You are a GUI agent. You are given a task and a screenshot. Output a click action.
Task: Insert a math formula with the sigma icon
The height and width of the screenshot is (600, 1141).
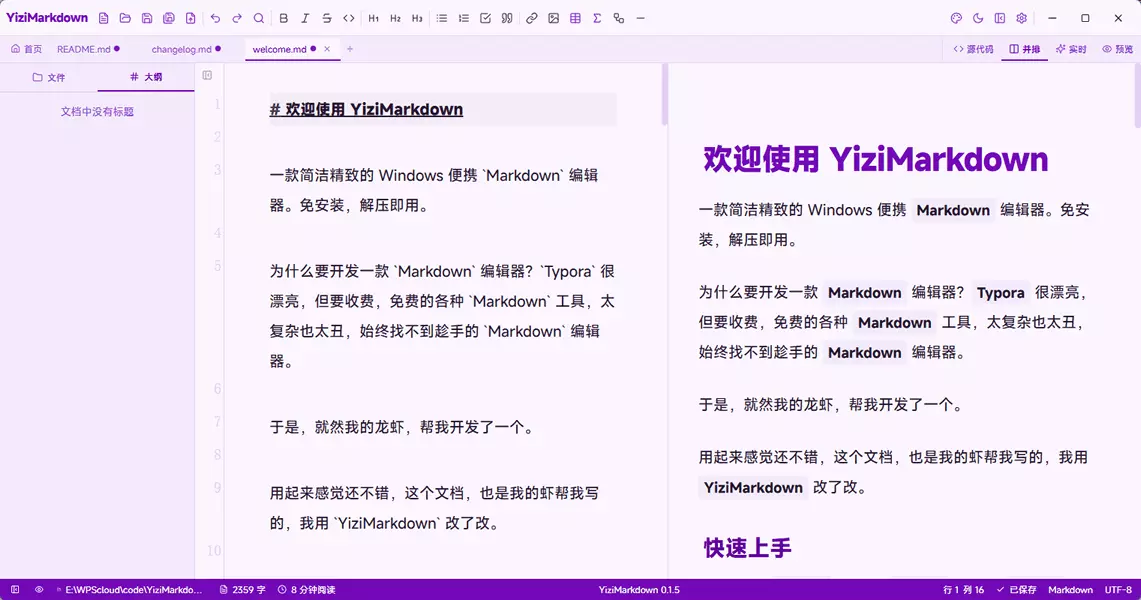[x=597, y=18]
